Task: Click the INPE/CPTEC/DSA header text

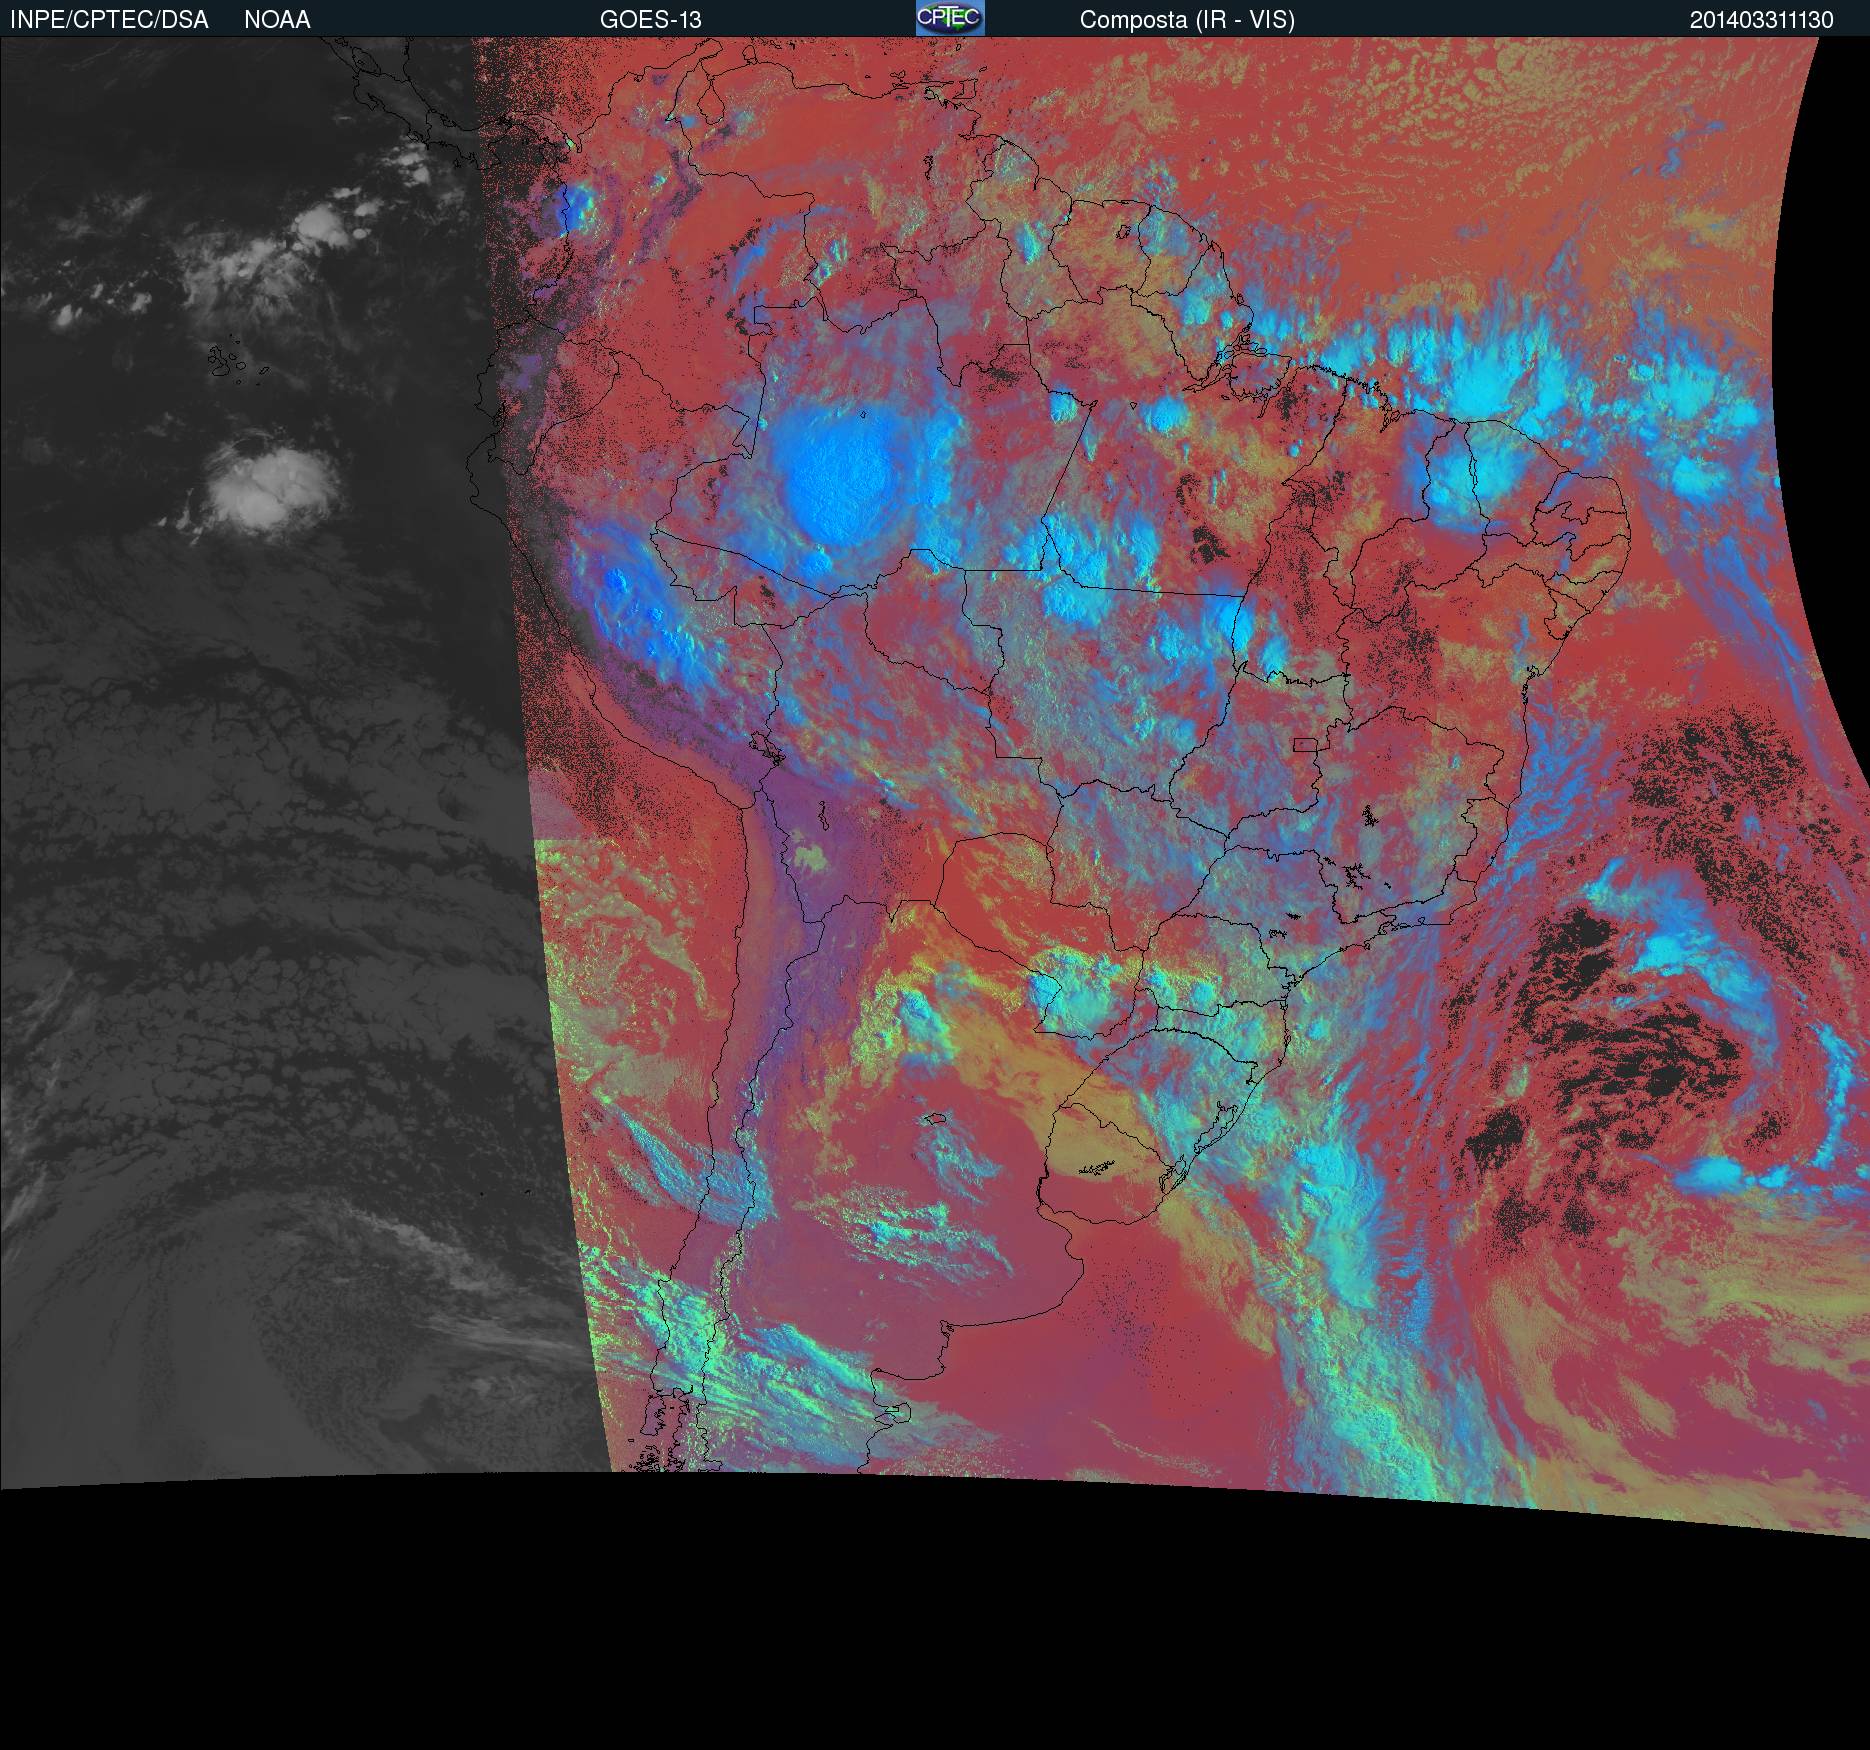Action: pyautogui.click(x=109, y=20)
